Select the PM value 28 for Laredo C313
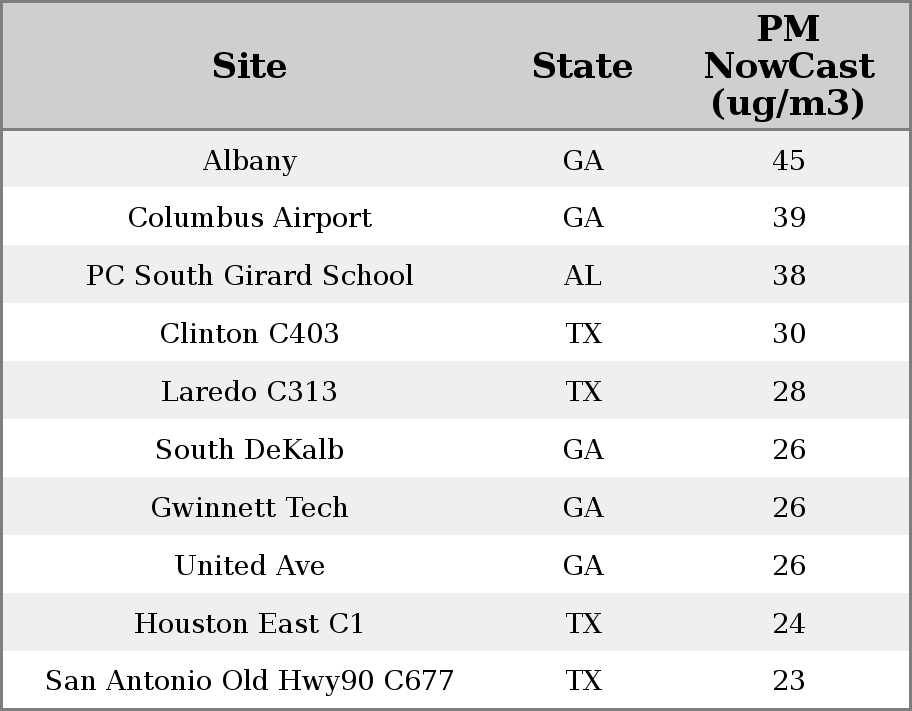The width and height of the screenshot is (912, 711). pos(788,392)
